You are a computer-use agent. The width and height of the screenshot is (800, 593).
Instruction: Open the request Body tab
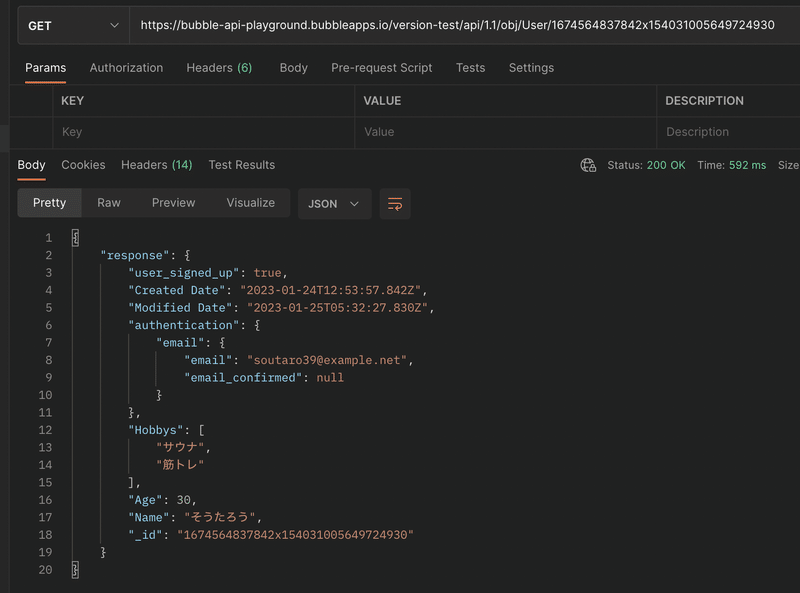pos(293,68)
